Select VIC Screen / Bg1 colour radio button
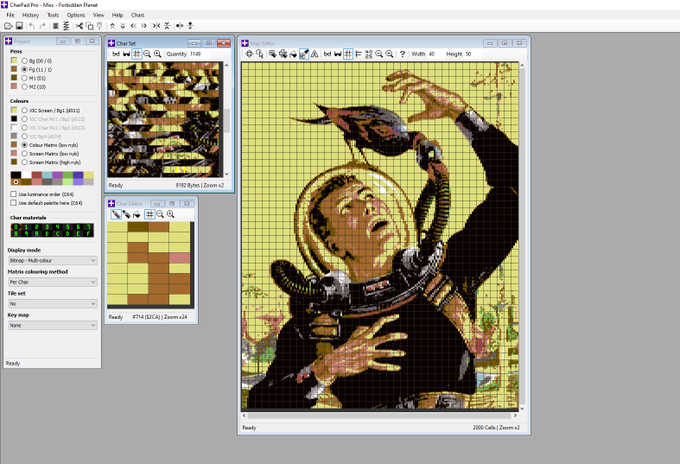The height and width of the screenshot is (464, 680). pos(24,110)
